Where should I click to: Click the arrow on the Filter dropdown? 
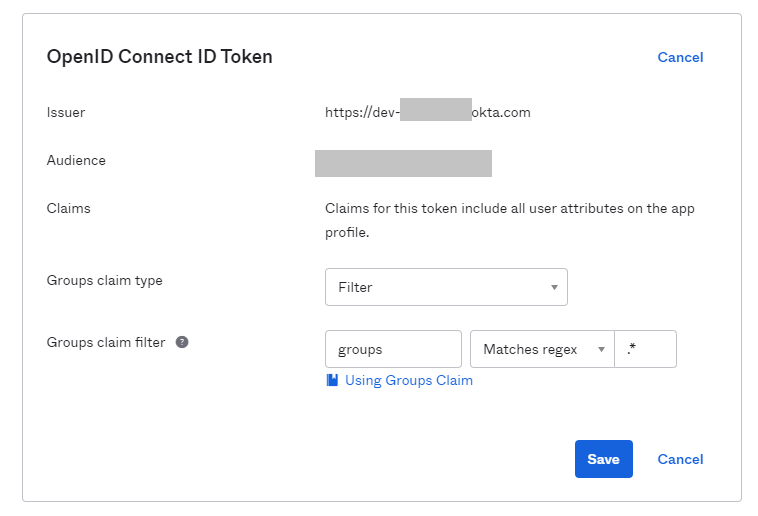[554, 288]
